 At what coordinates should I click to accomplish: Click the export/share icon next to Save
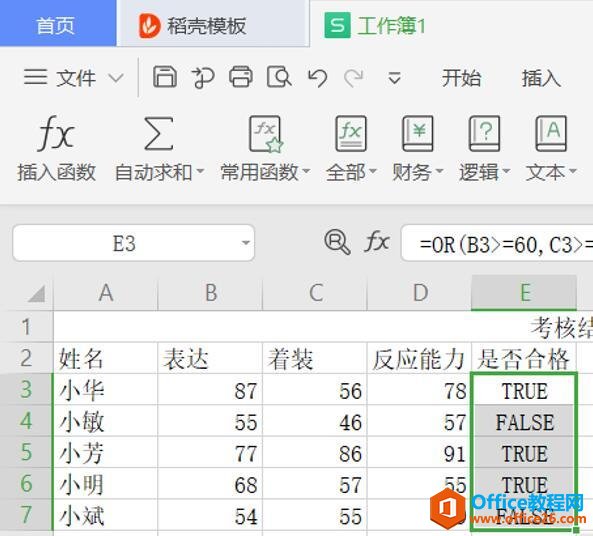(x=203, y=78)
